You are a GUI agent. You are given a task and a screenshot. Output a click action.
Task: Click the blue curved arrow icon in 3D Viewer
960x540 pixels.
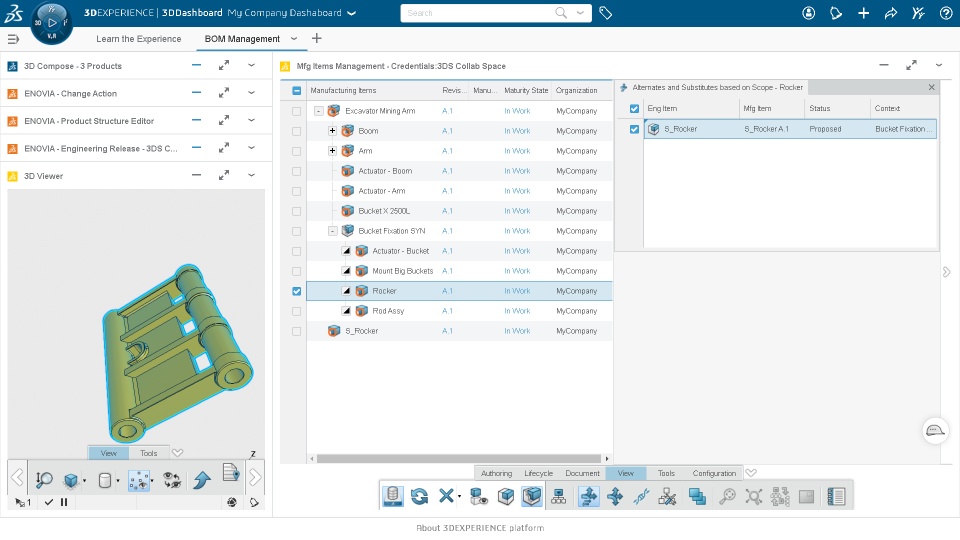pyautogui.click(x=201, y=480)
